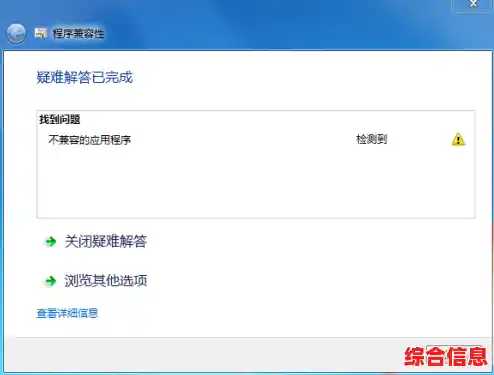Choose 浏览其他选项 option
The width and height of the screenshot is (494, 375).
(x=106, y=281)
